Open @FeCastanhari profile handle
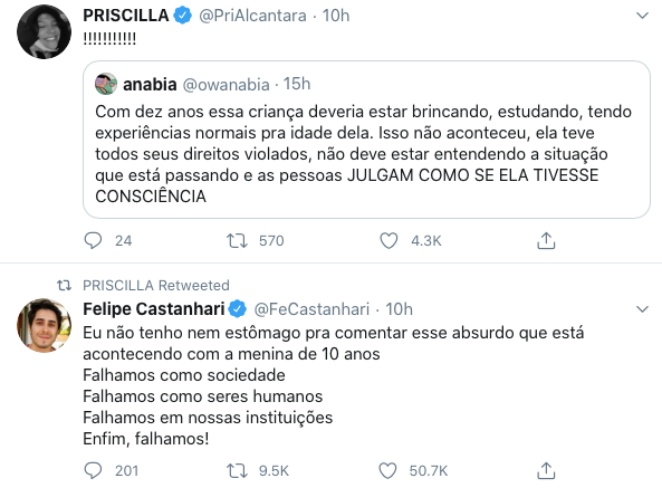Image resolution: width=662 pixels, height=488 pixels. point(316,308)
